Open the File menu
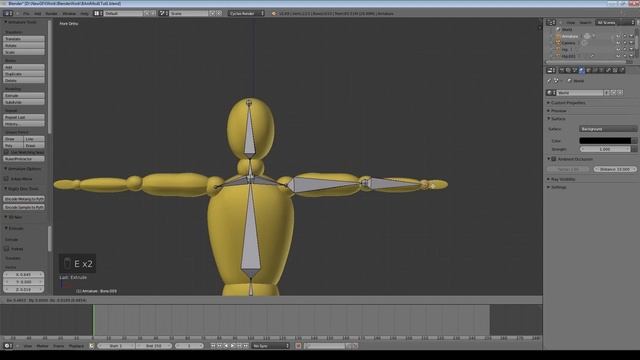 (26, 13)
